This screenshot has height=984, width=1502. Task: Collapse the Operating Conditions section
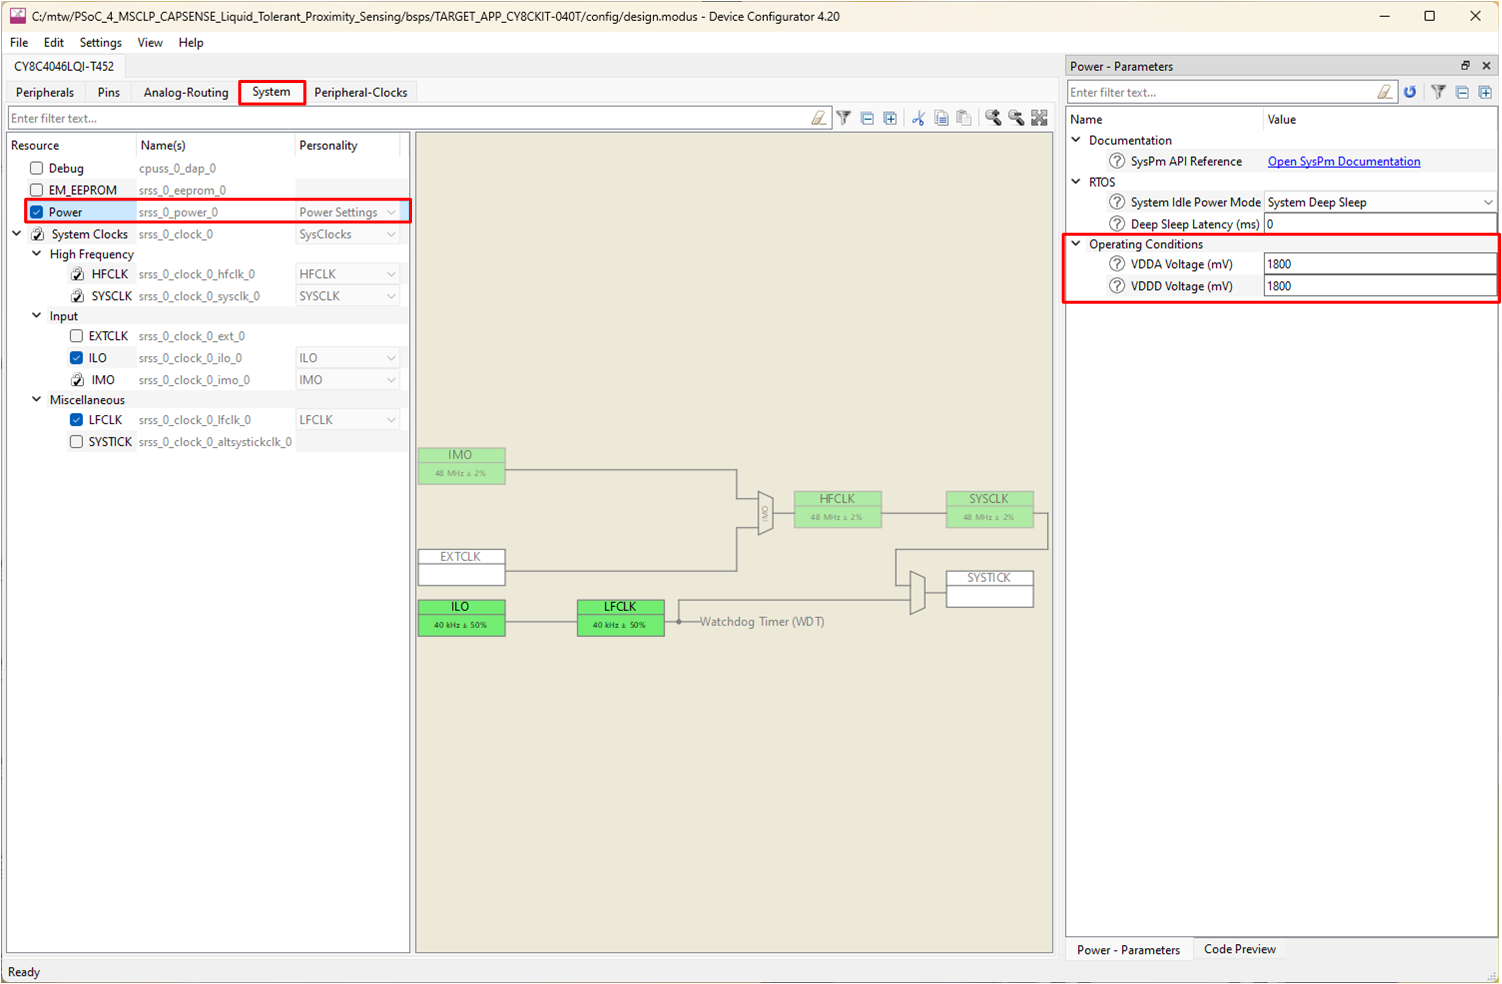[x=1077, y=244]
